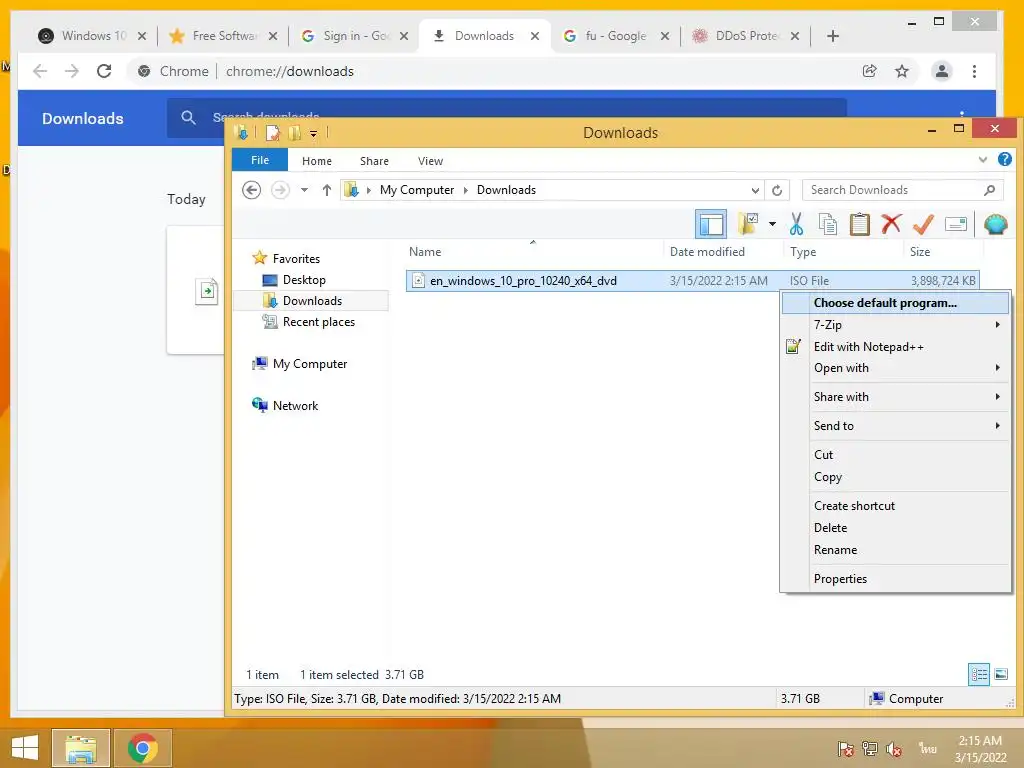Open the View ribbon tab
This screenshot has height=768, width=1024.
click(430, 161)
